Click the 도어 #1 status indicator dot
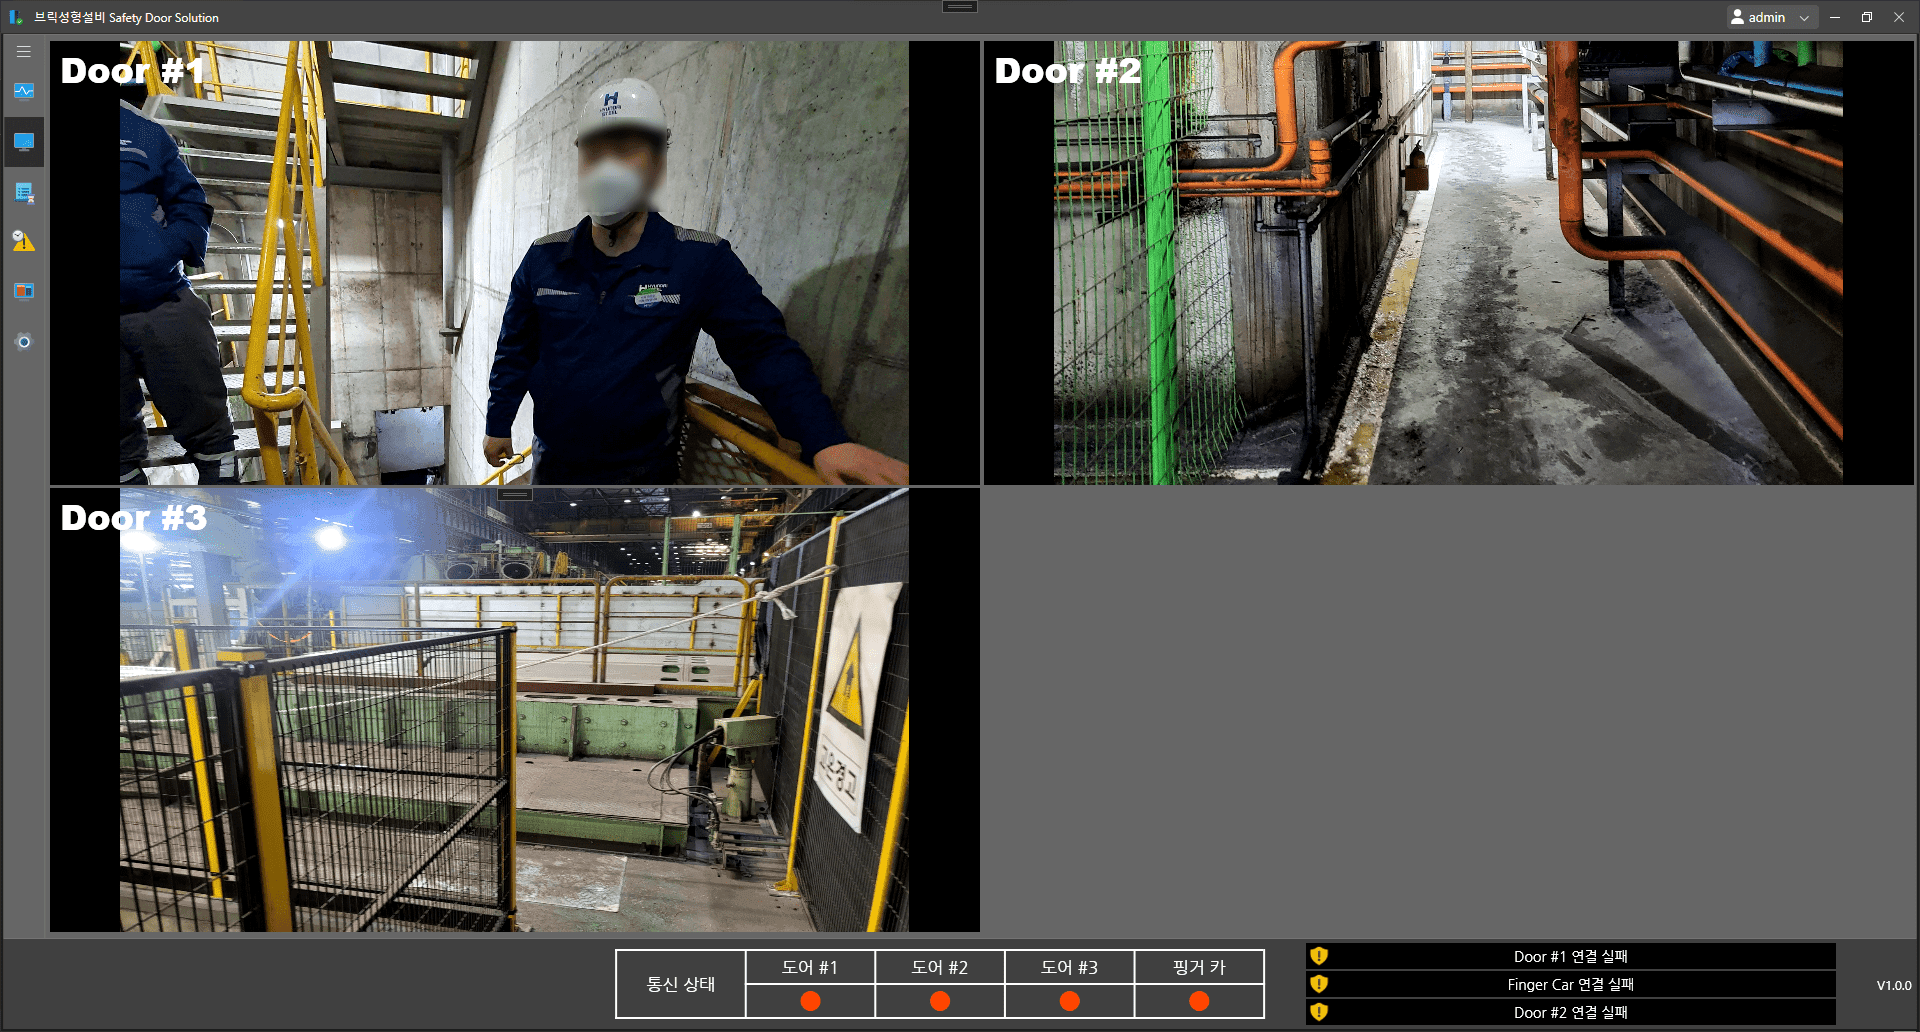This screenshot has height=1032, width=1920. [x=809, y=1000]
